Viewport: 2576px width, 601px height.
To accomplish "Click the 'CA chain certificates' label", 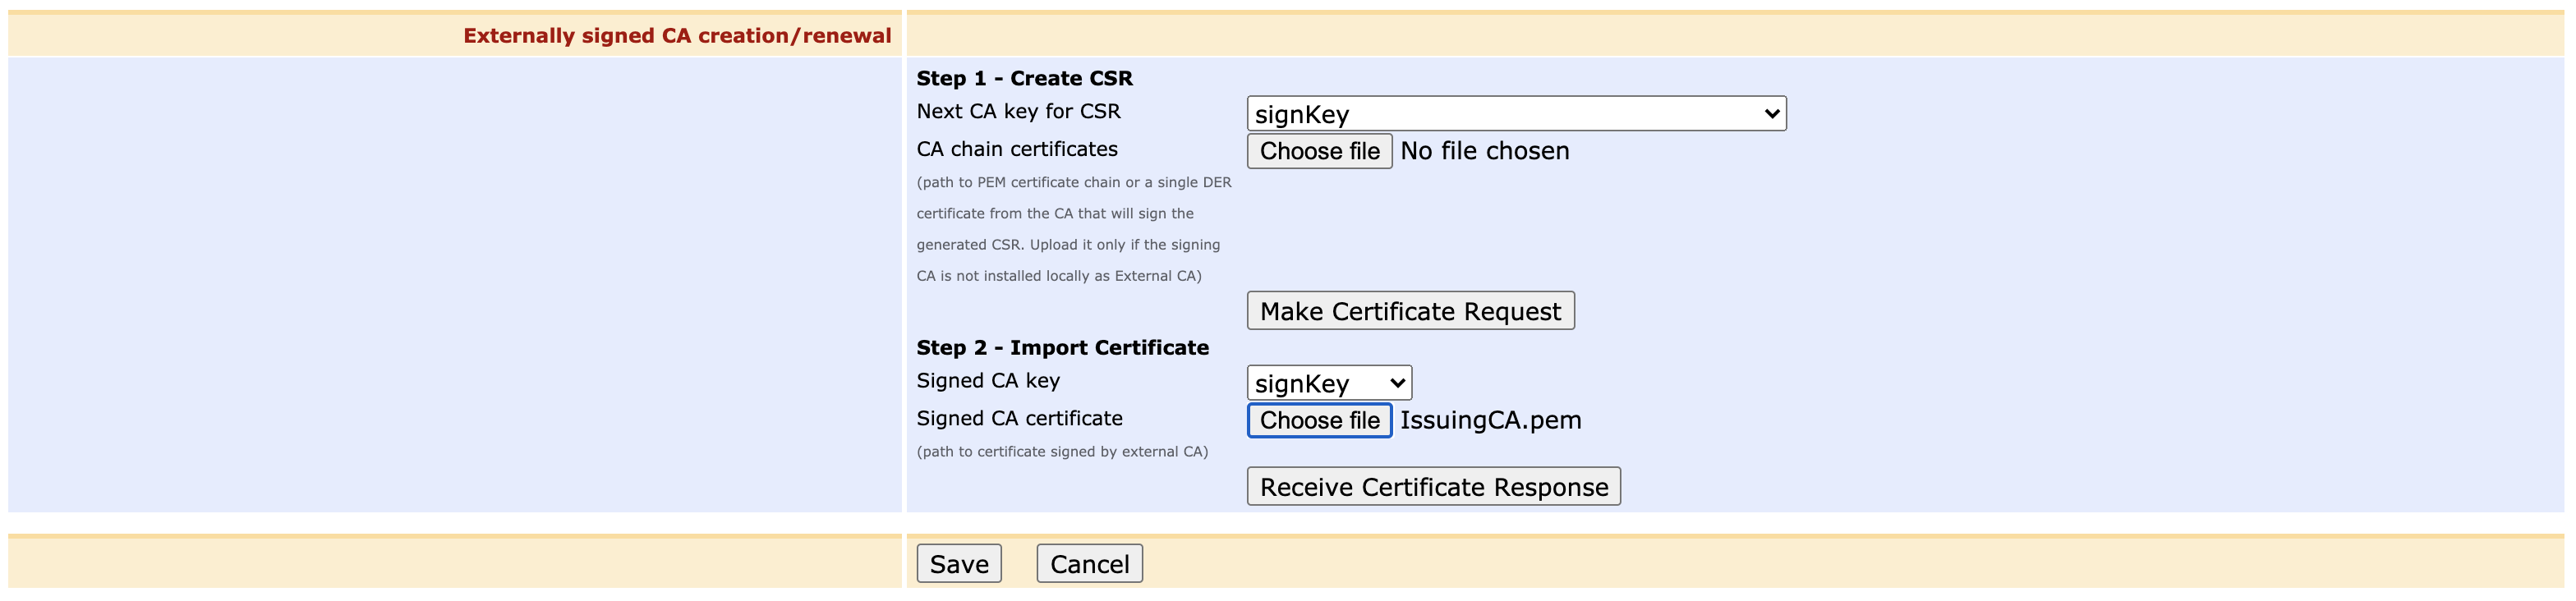I will (x=1016, y=149).
